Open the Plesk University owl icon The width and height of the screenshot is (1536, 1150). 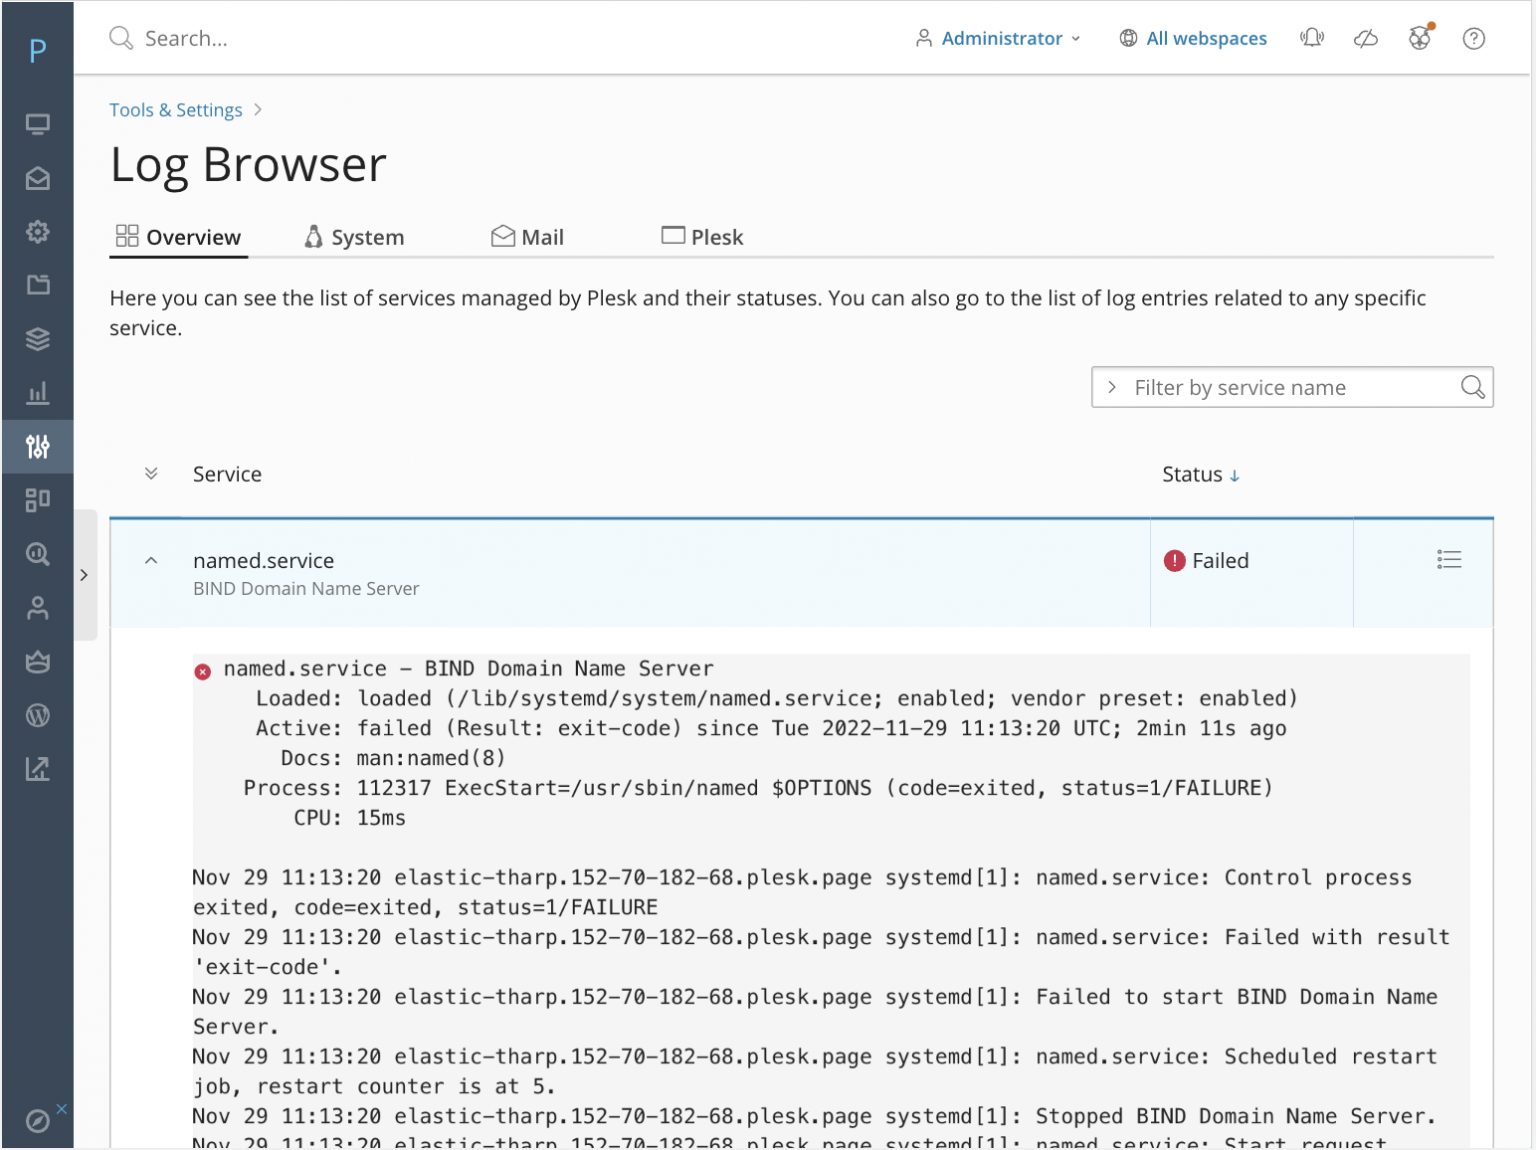(1419, 38)
